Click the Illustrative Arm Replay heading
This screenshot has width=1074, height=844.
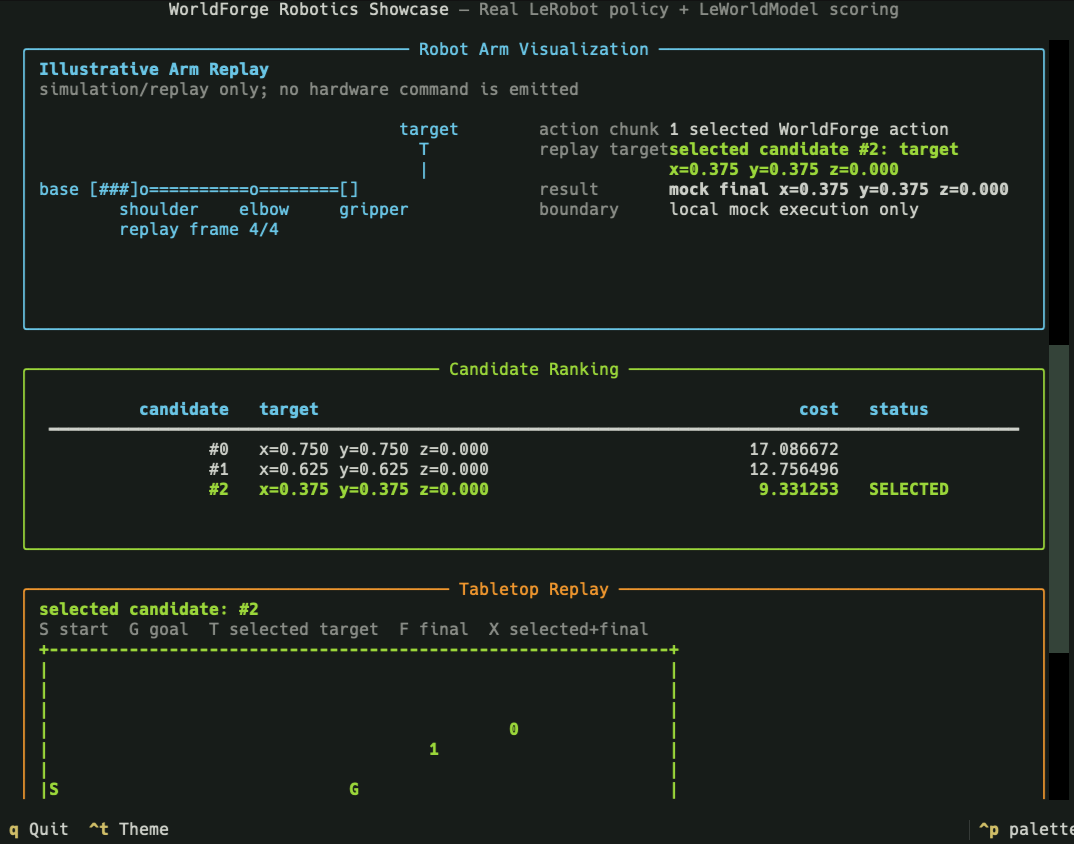[154, 69]
